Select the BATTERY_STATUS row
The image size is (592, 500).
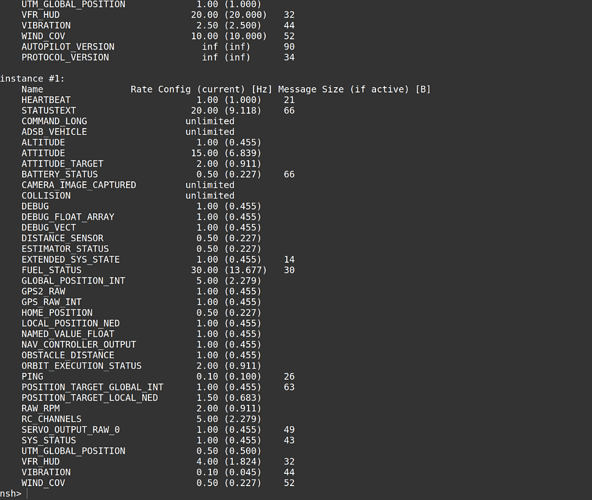[158, 174]
